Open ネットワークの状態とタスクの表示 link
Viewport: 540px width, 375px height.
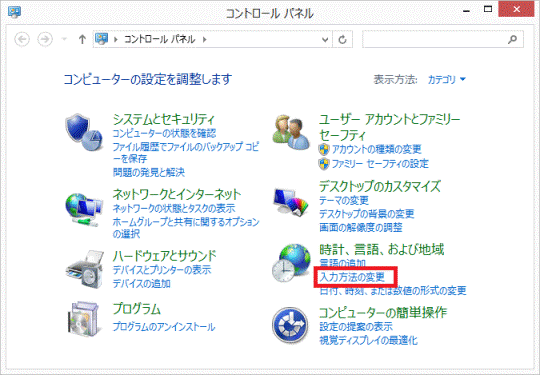click(174, 208)
